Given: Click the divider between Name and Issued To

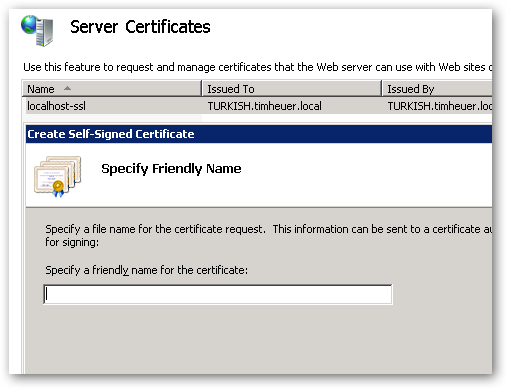Looking at the screenshot, I should pos(202,89).
